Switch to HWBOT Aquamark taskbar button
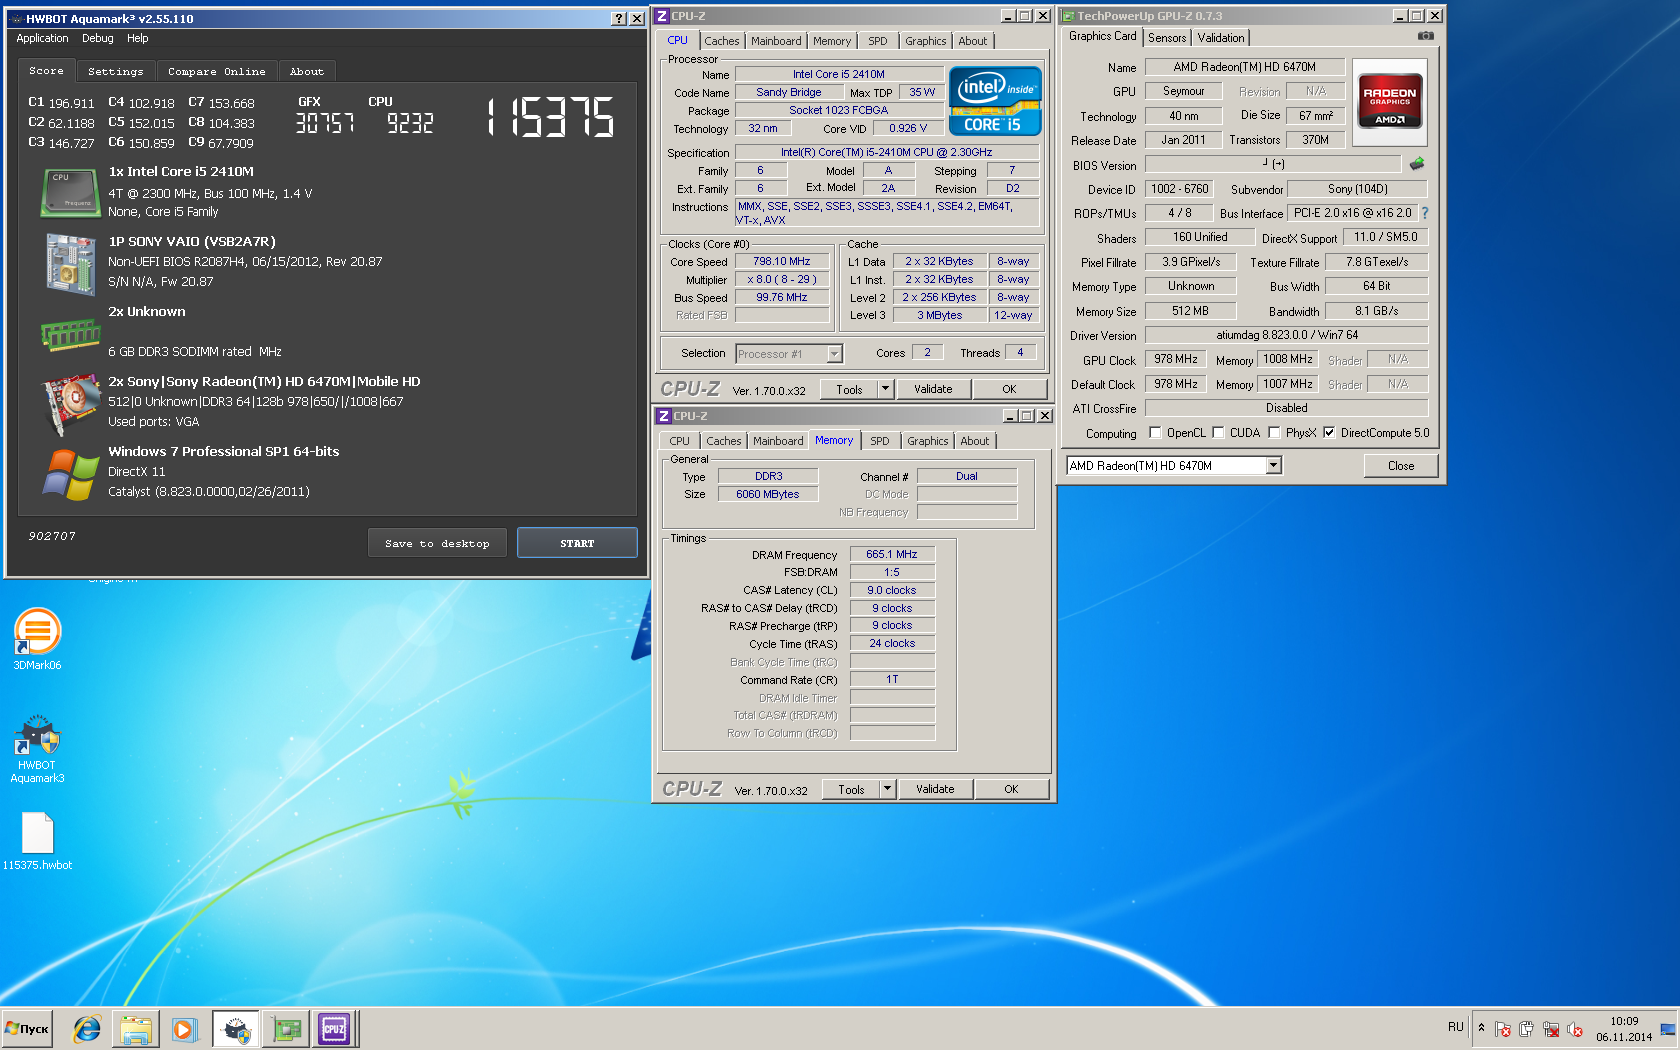This screenshot has height=1050, width=1680. coord(236,1029)
